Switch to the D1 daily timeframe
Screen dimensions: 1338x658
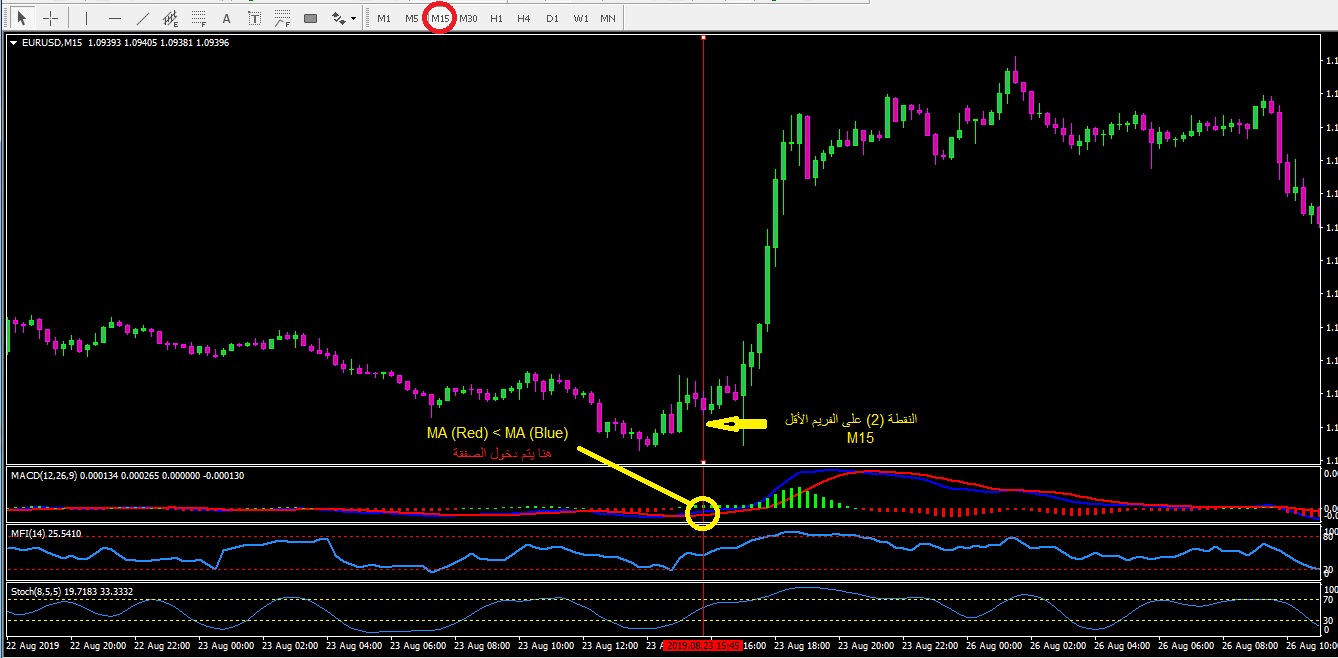point(552,18)
